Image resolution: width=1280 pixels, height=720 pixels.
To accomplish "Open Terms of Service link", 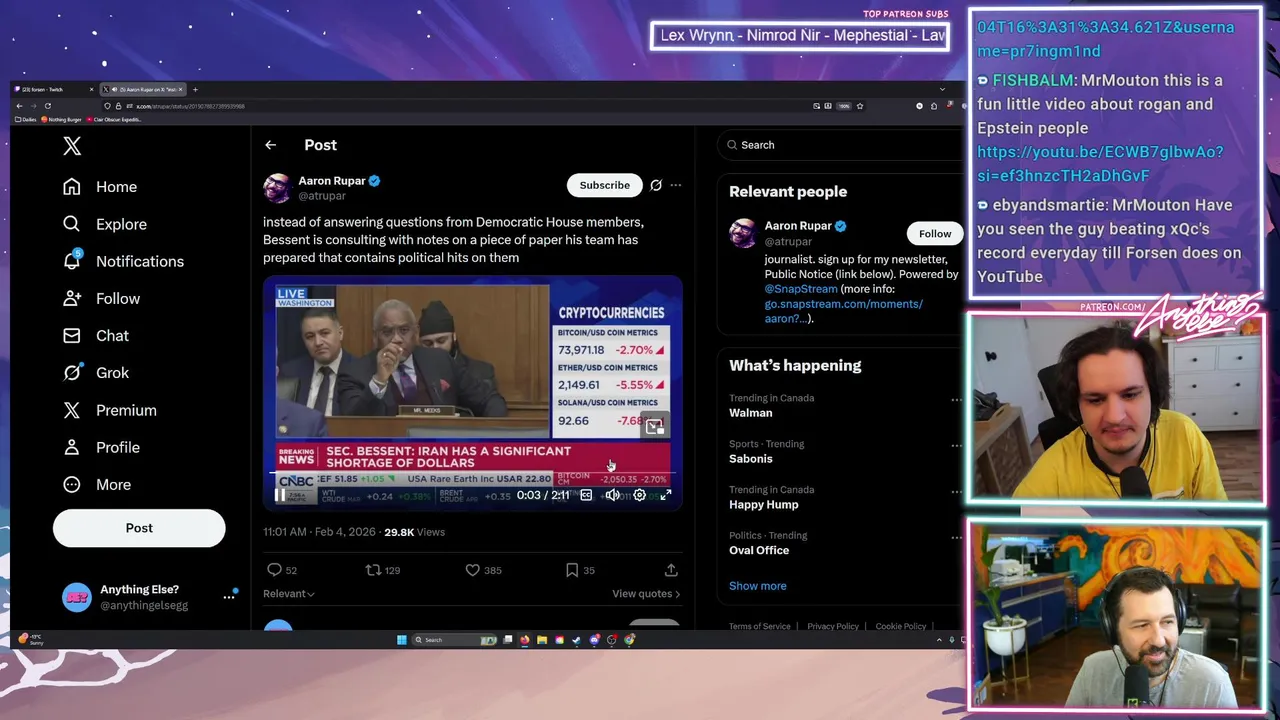I will (x=760, y=626).
